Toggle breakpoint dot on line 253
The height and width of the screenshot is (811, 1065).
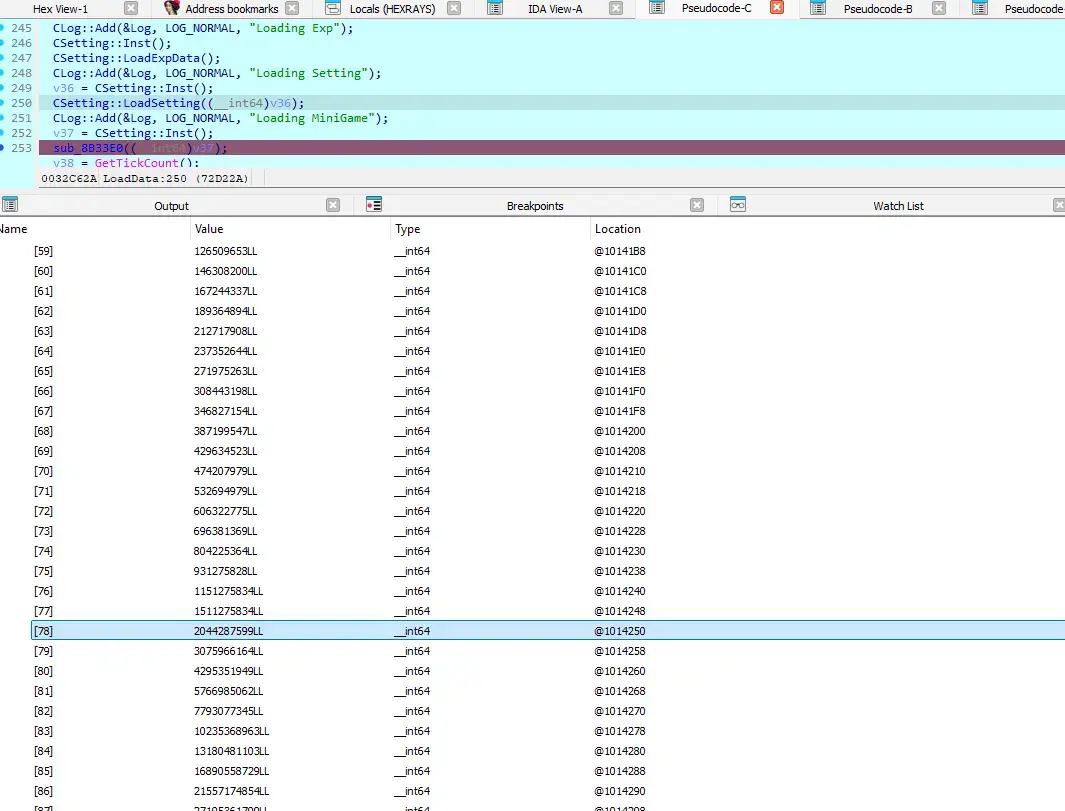tap(2, 147)
